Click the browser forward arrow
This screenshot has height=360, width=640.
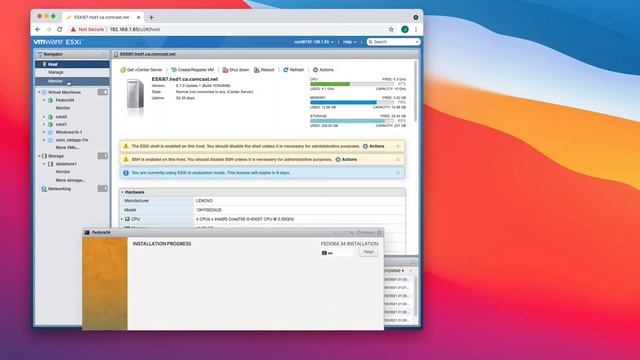point(49,29)
